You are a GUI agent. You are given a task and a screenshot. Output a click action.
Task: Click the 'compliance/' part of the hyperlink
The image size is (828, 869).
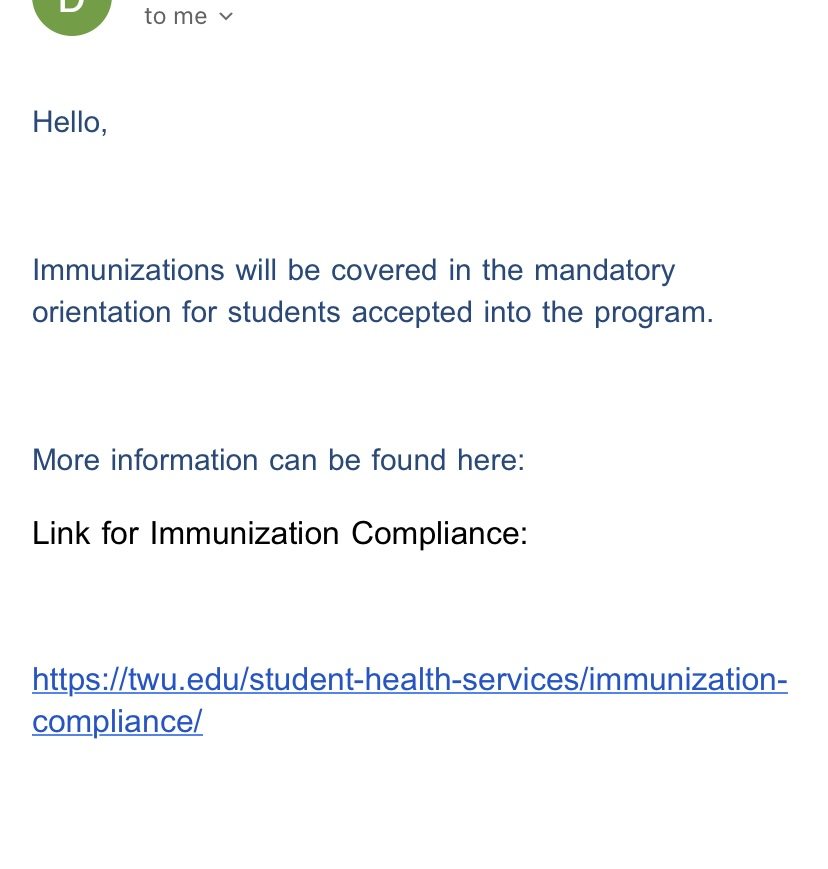pyautogui.click(x=117, y=722)
